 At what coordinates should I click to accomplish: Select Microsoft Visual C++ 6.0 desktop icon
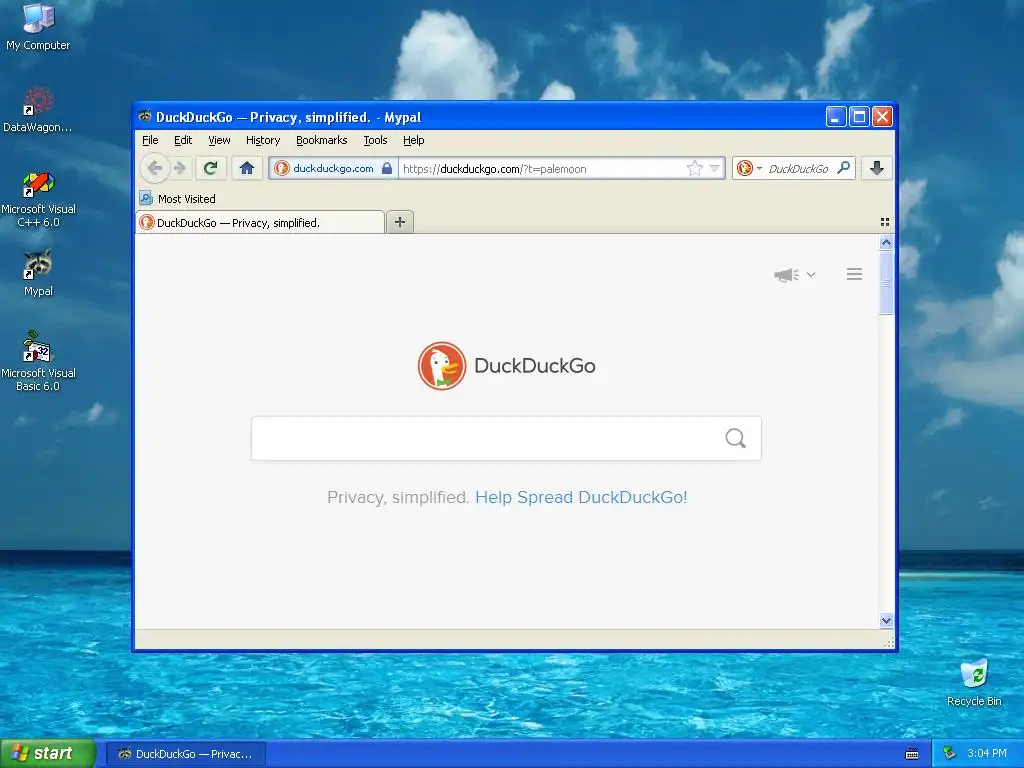pos(38,199)
